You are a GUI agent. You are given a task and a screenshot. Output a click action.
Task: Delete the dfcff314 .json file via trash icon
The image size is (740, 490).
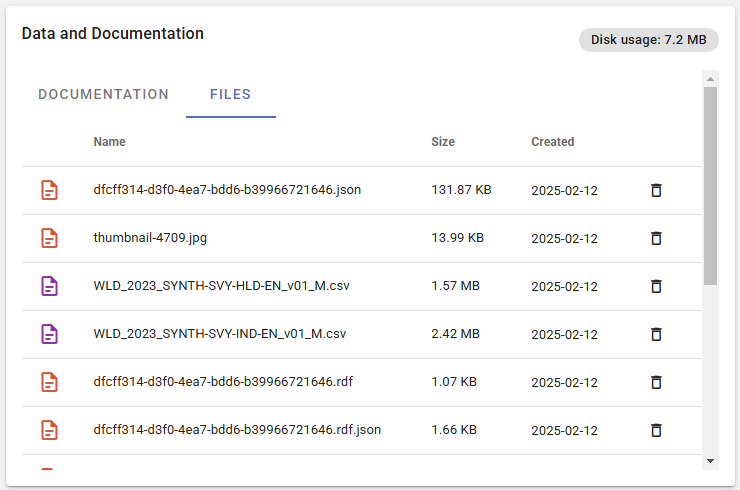click(656, 190)
